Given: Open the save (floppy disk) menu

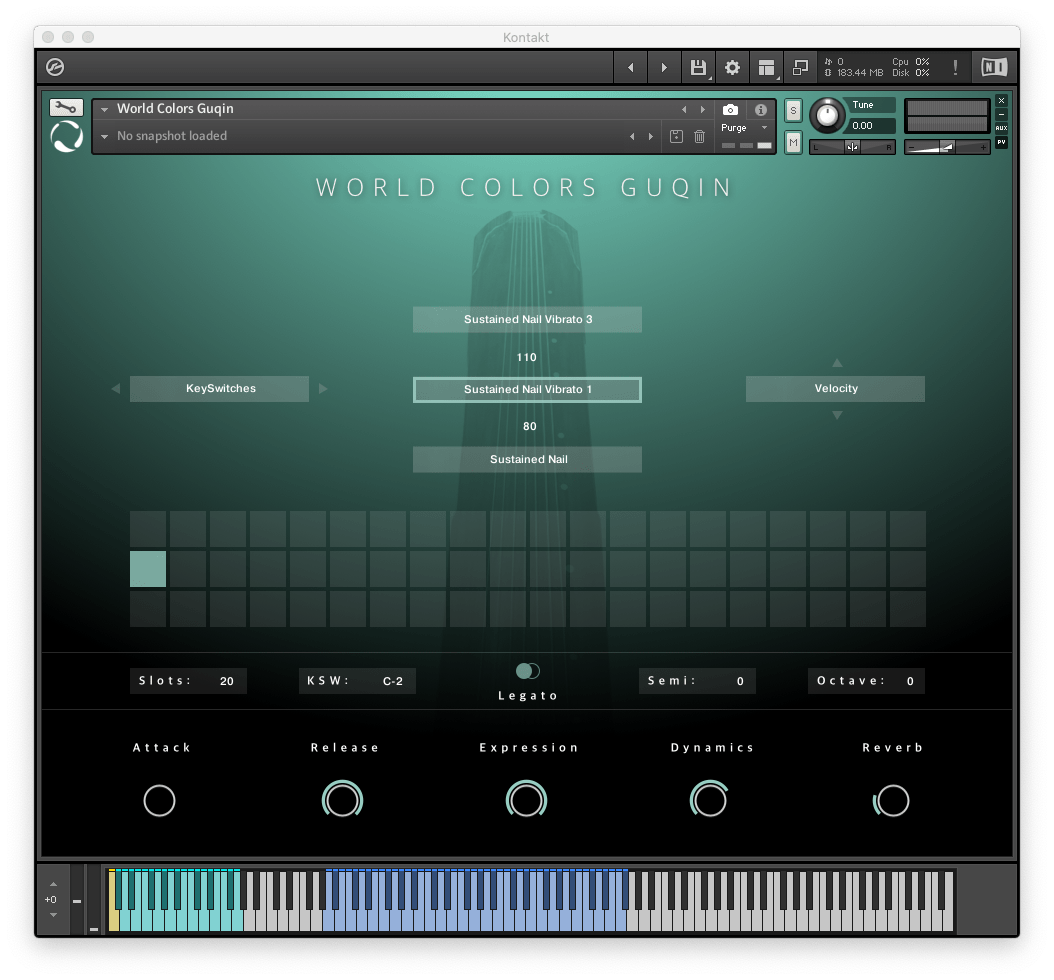Looking at the screenshot, I should coord(698,67).
